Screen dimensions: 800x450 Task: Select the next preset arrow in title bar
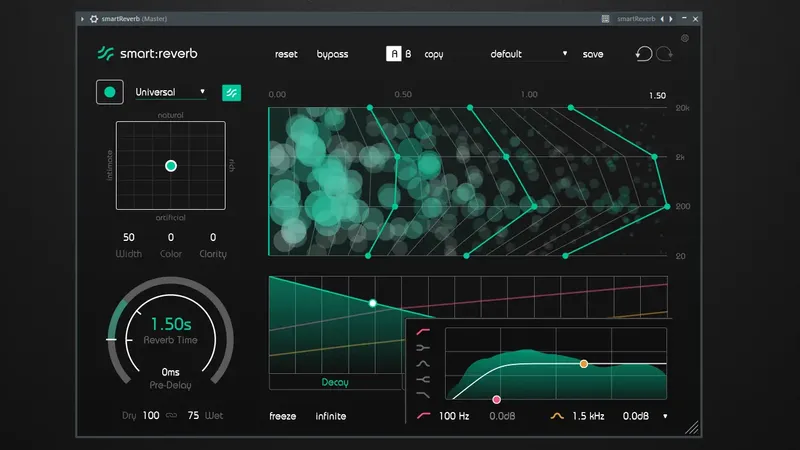[671, 19]
